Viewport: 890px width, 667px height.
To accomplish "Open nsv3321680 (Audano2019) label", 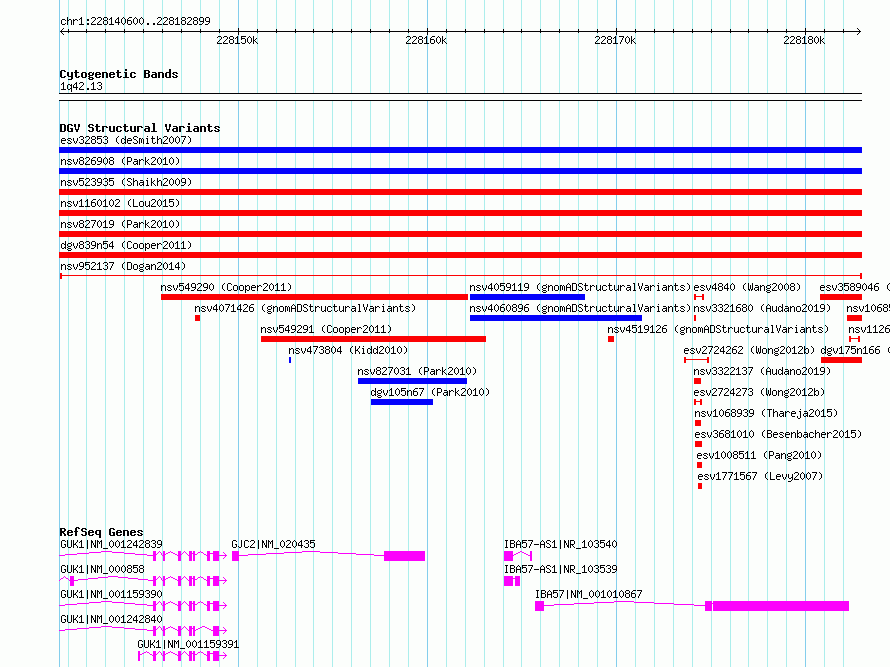I will [x=762, y=308].
